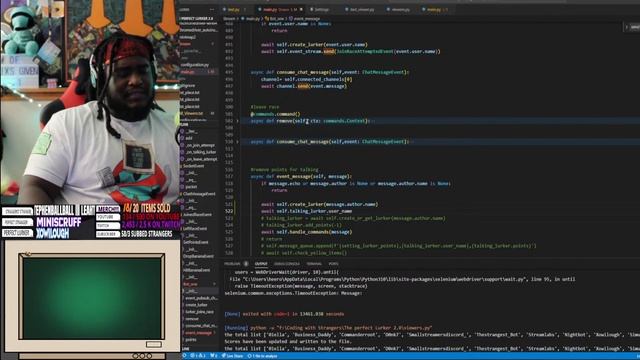Select DropBananaEvent class in outline

coord(198,256)
